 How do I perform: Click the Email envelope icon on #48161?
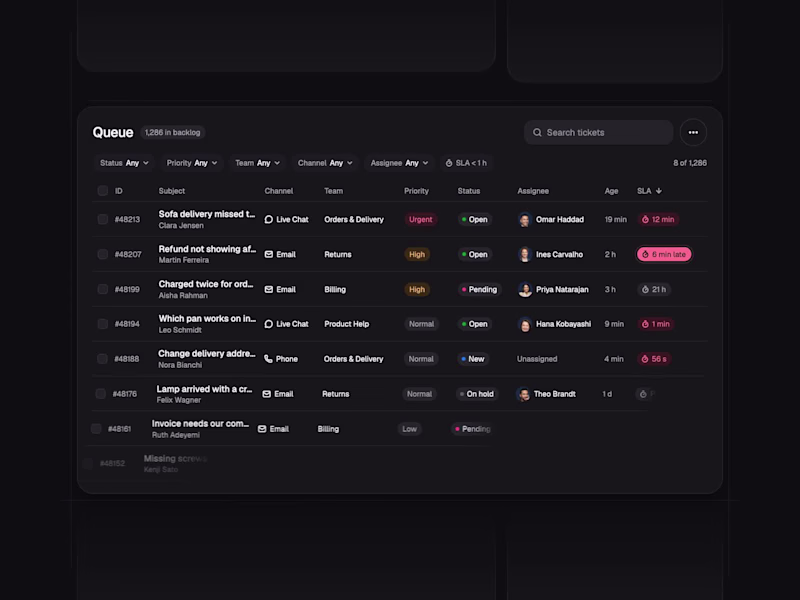click(x=262, y=429)
